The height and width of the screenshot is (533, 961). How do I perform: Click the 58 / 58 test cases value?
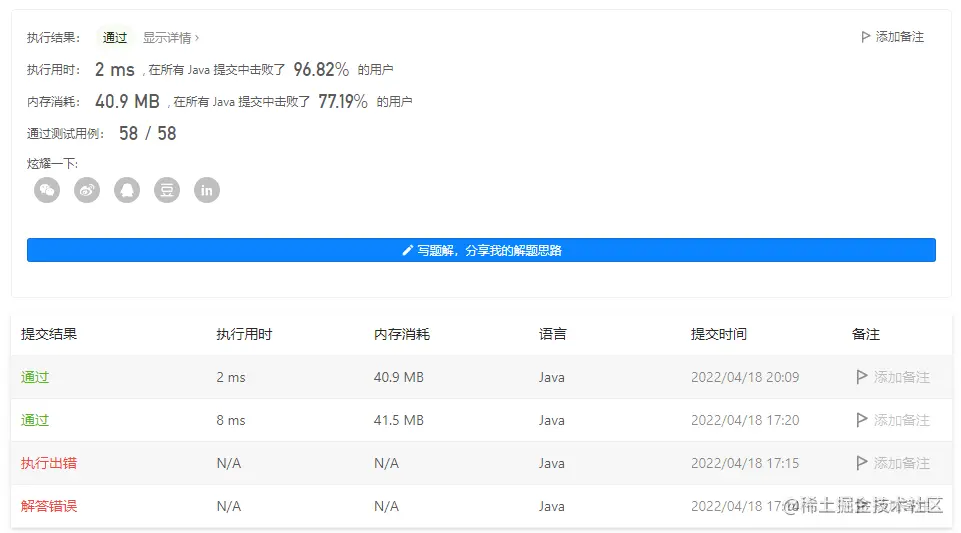coord(148,133)
